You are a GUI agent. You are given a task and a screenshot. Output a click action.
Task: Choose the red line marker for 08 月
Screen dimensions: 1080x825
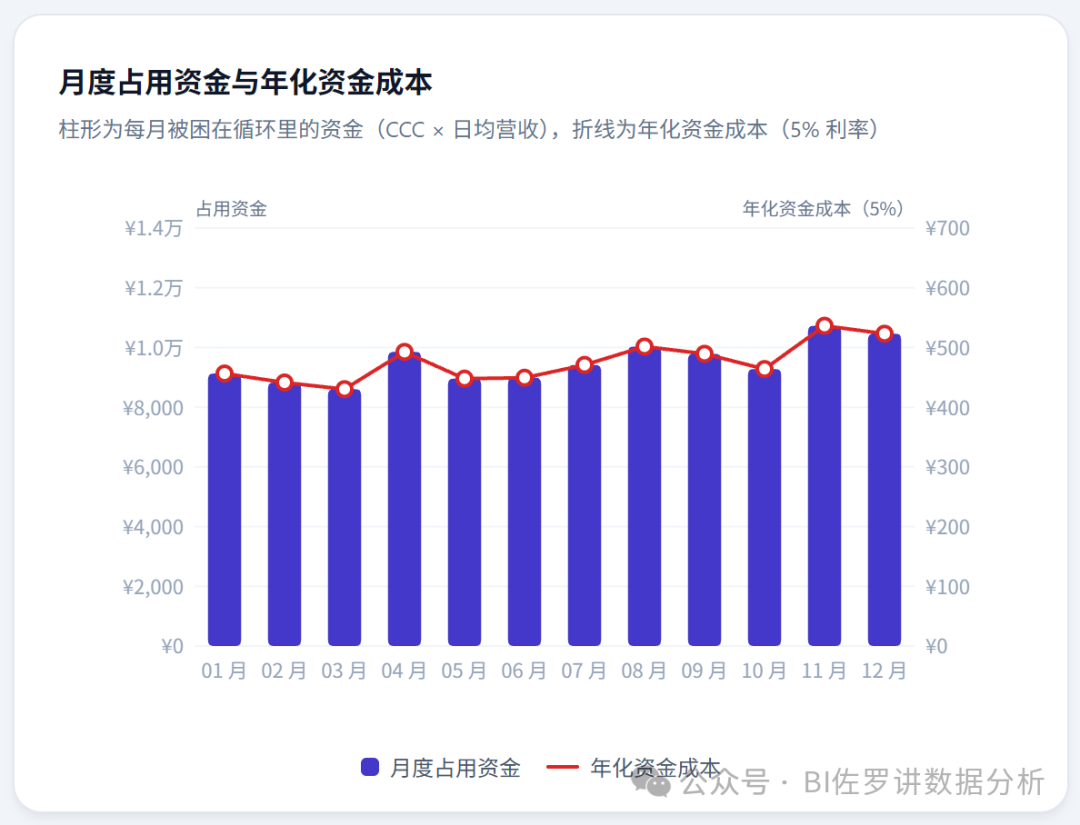(x=644, y=346)
